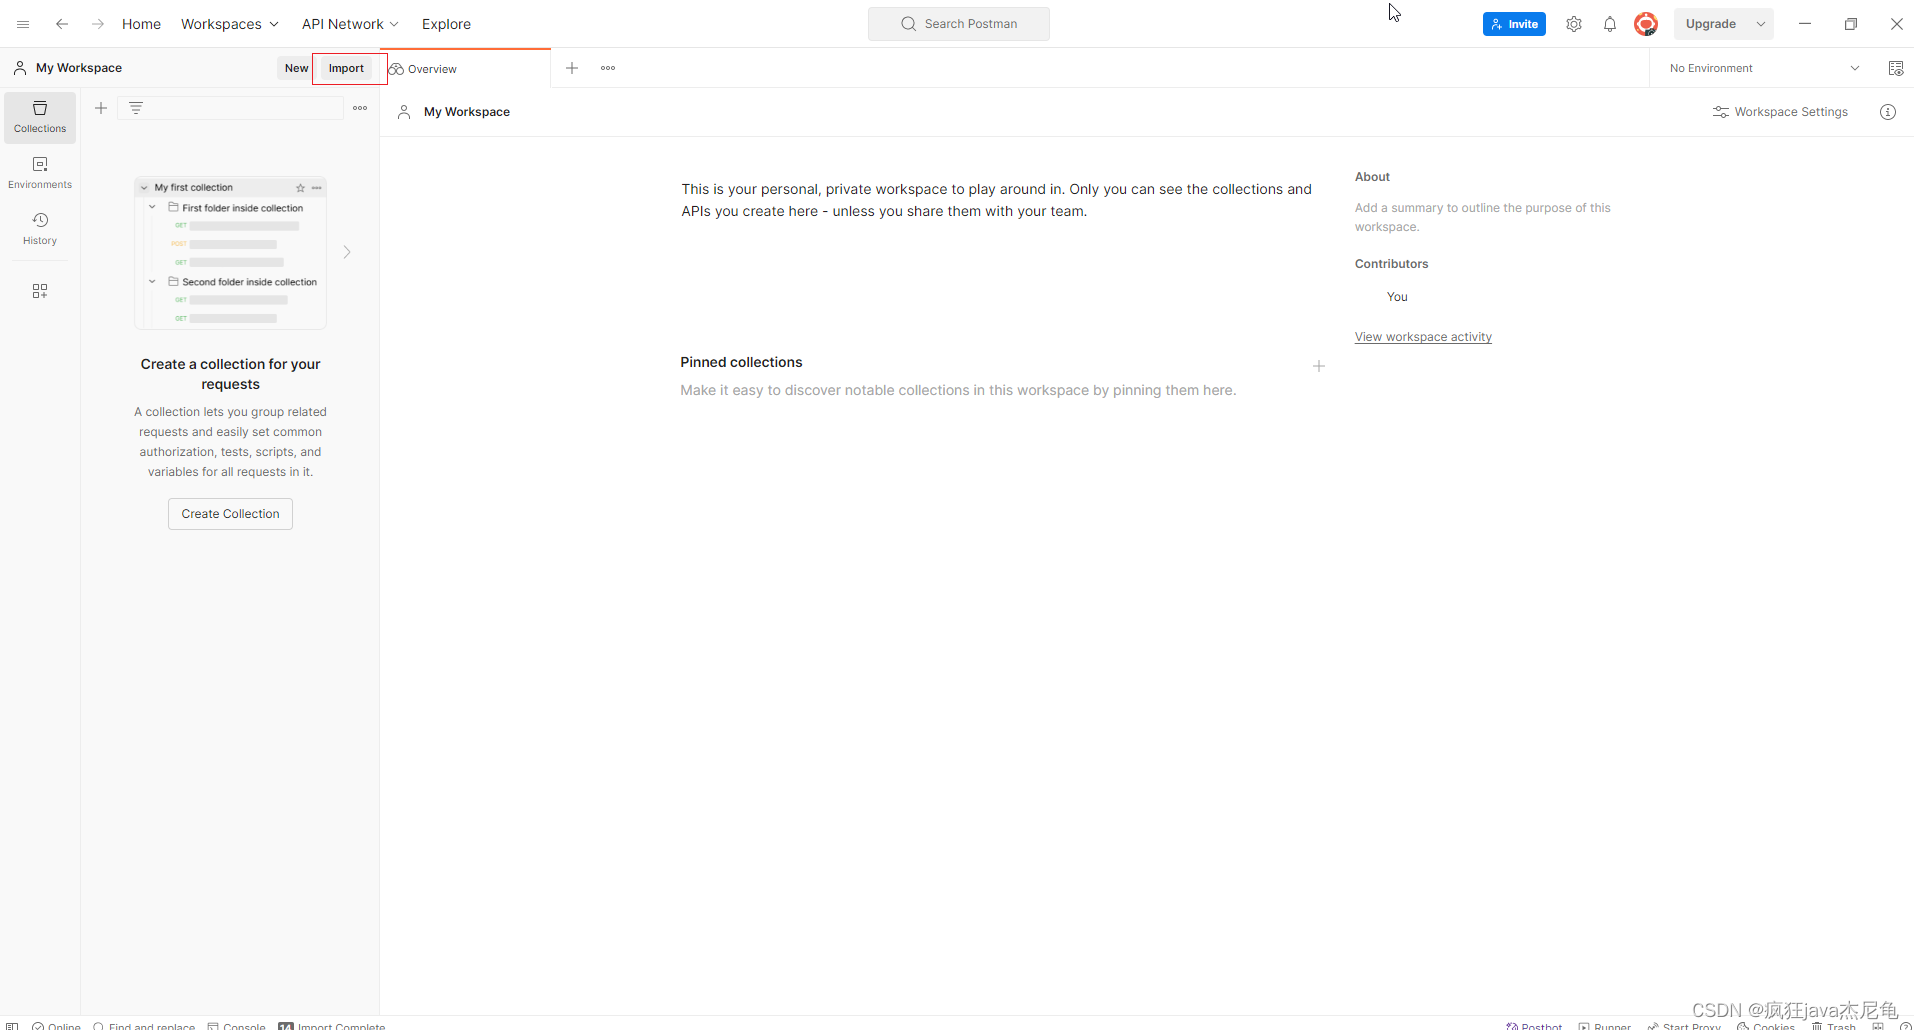Open History in the sidebar
The width and height of the screenshot is (1914, 1030).
(x=40, y=228)
